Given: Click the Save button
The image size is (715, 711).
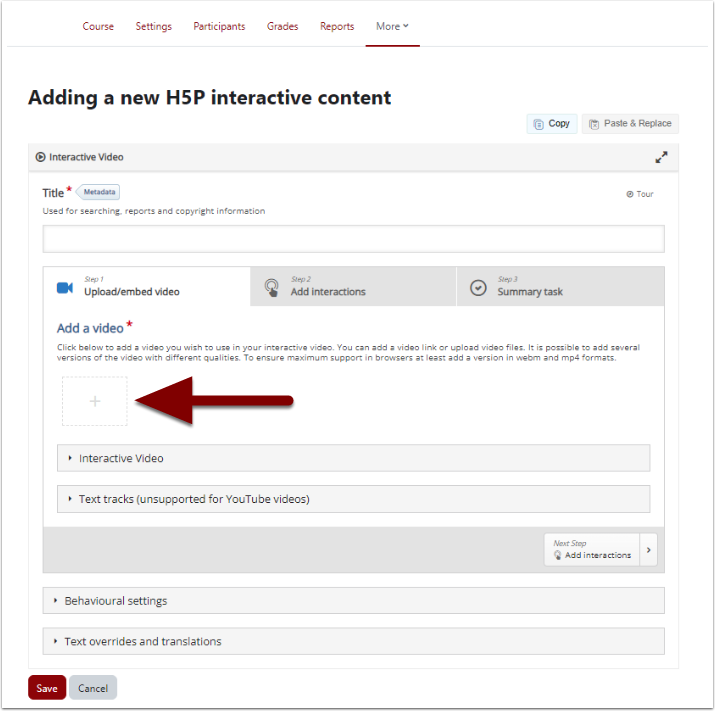Looking at the screenshot, I should coord(47,688).
